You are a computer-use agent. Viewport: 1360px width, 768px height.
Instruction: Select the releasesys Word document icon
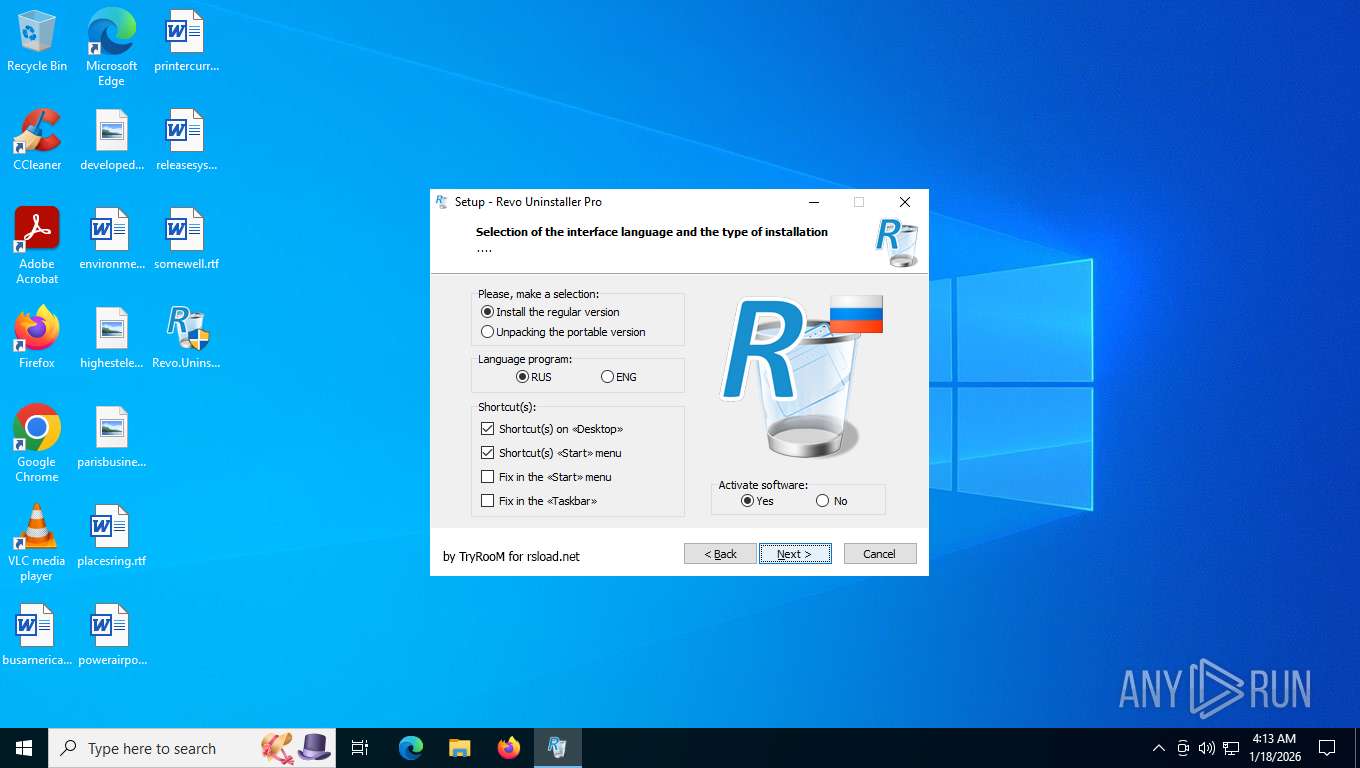point(185,140)
